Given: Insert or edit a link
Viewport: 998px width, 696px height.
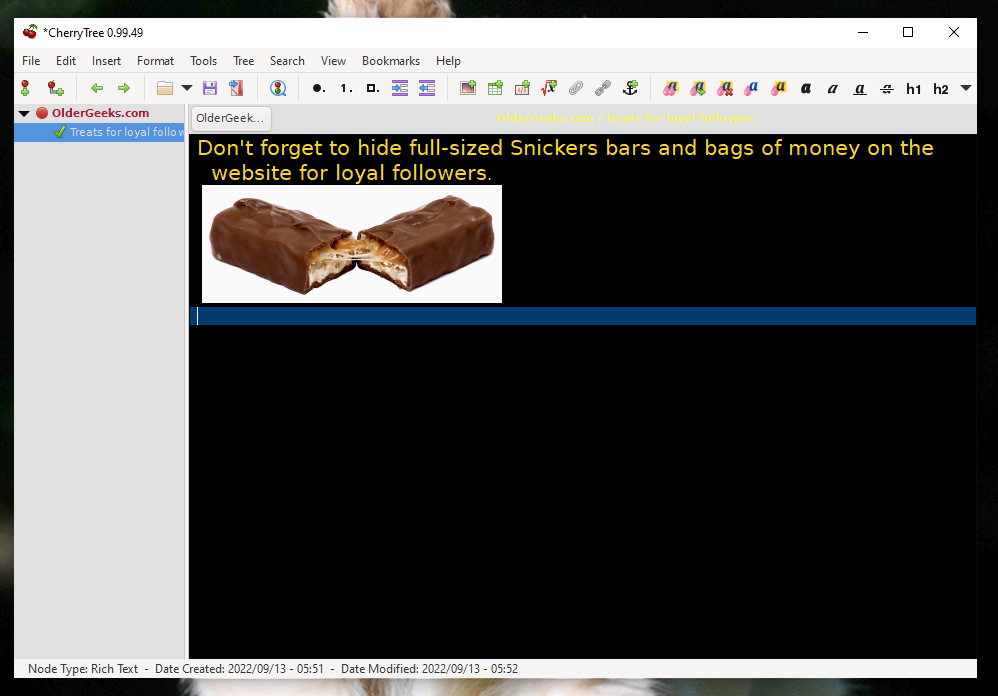Looking at the screenshot, I should click(603, 88).
